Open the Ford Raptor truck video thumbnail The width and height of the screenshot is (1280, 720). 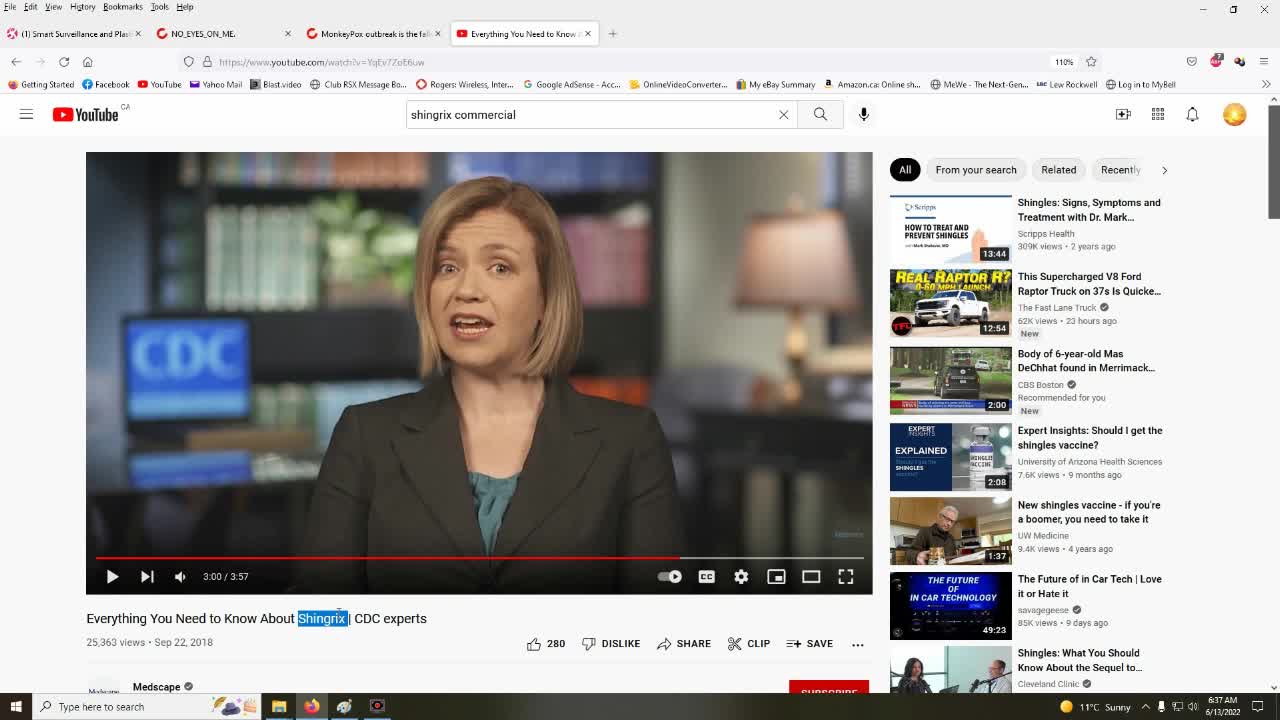coord(951,303)
